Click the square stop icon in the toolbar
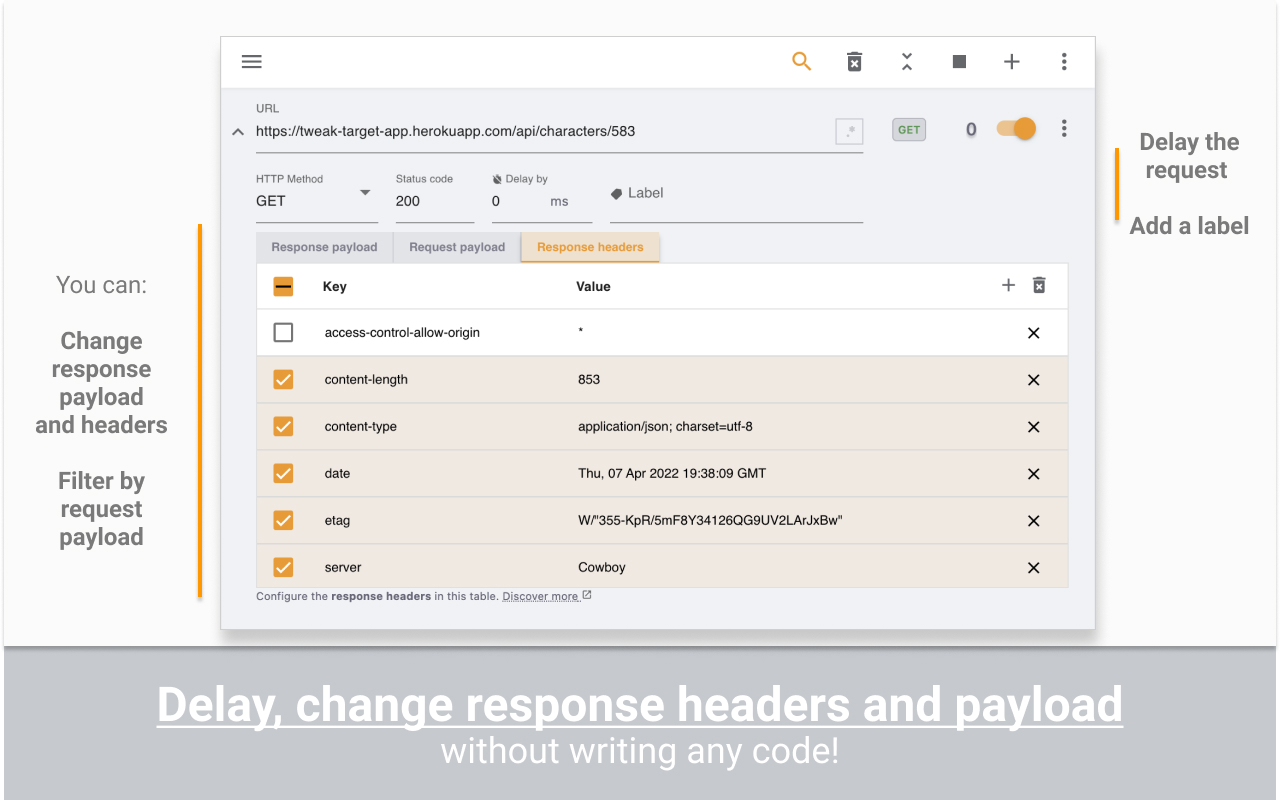1280x800 pixels. click(959, 61)
